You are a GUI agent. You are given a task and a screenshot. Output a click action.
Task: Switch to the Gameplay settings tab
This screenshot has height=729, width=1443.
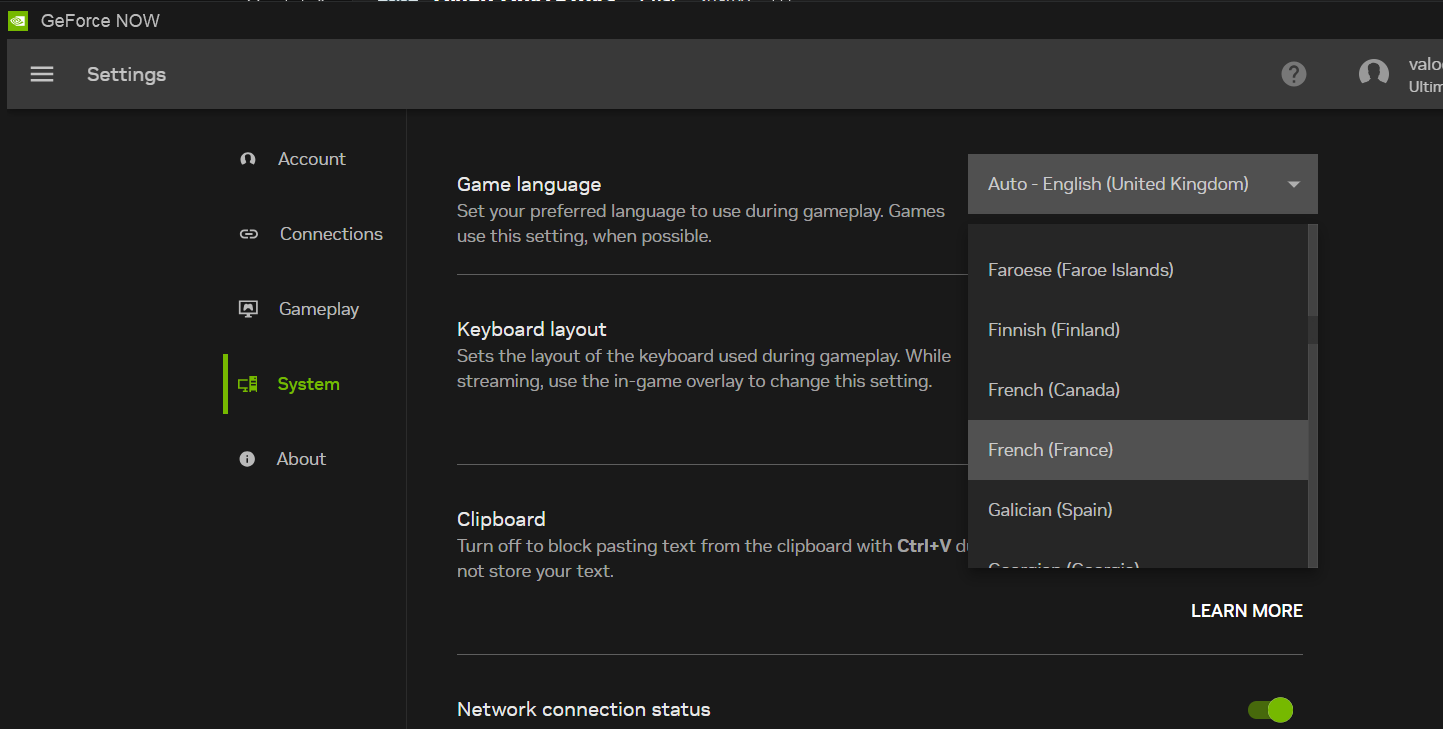point(318,309)
